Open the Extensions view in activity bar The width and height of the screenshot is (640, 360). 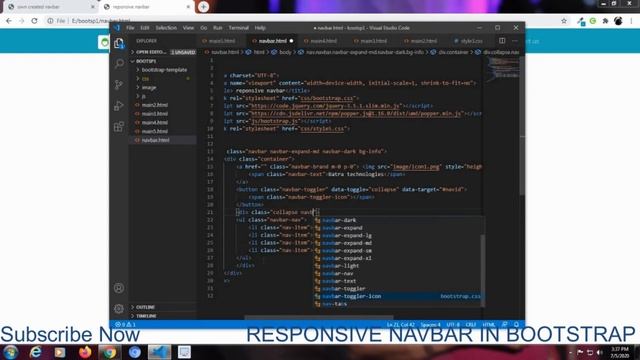point(119,127)
